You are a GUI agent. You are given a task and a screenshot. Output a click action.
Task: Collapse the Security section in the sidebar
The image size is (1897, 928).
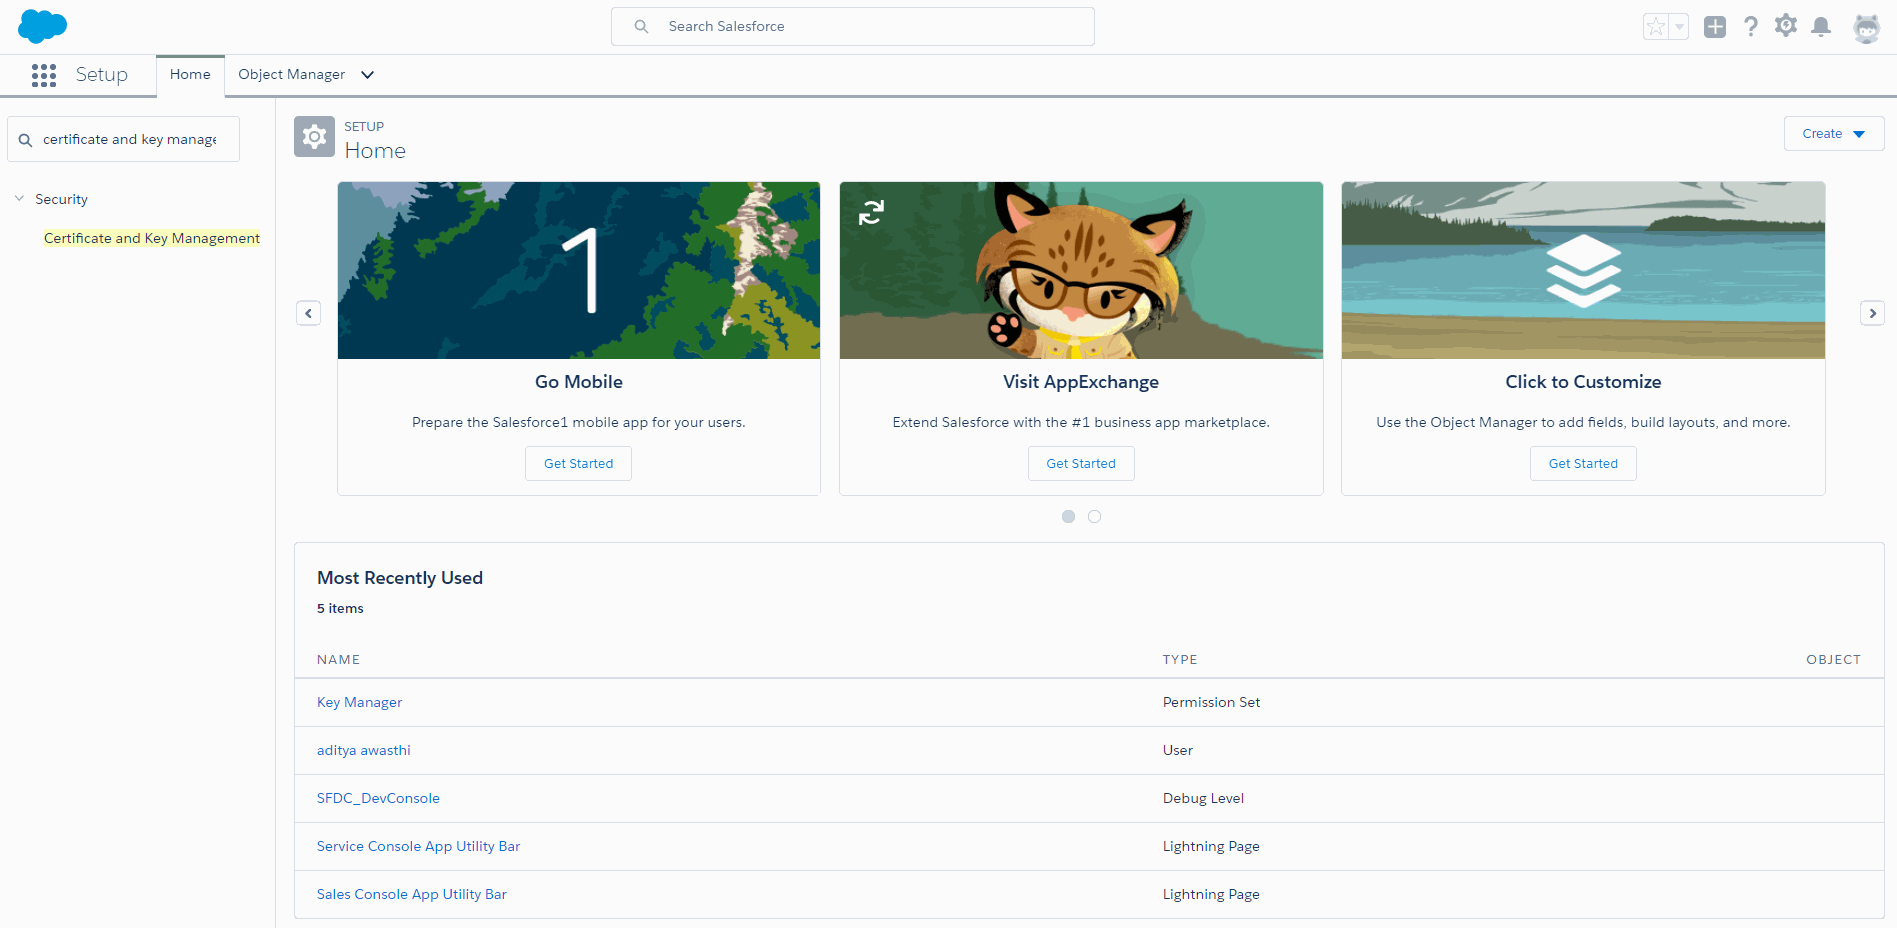tap(19, 198)
